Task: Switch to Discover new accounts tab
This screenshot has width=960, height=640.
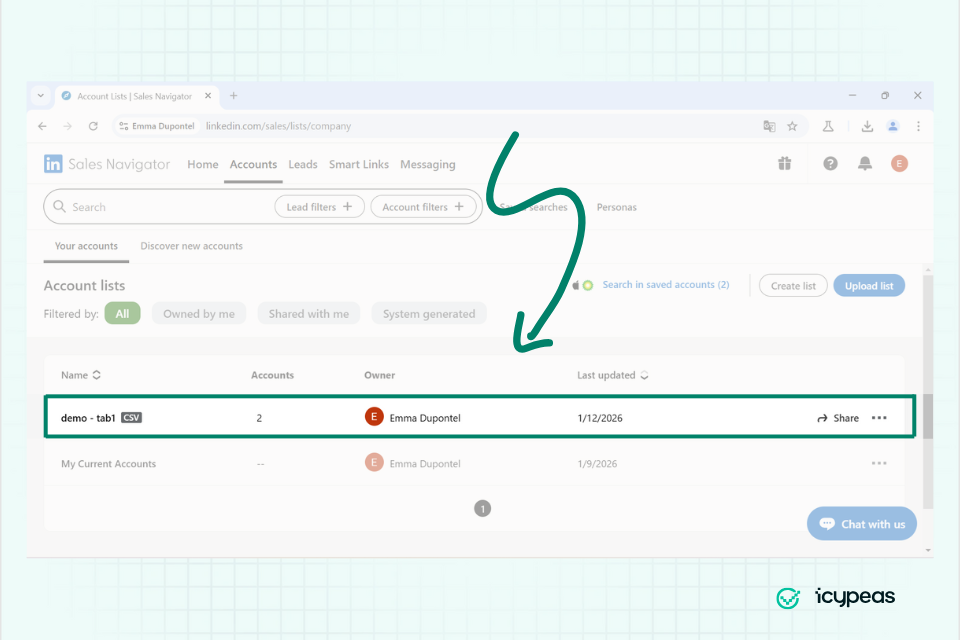Action: click(192, 246)
